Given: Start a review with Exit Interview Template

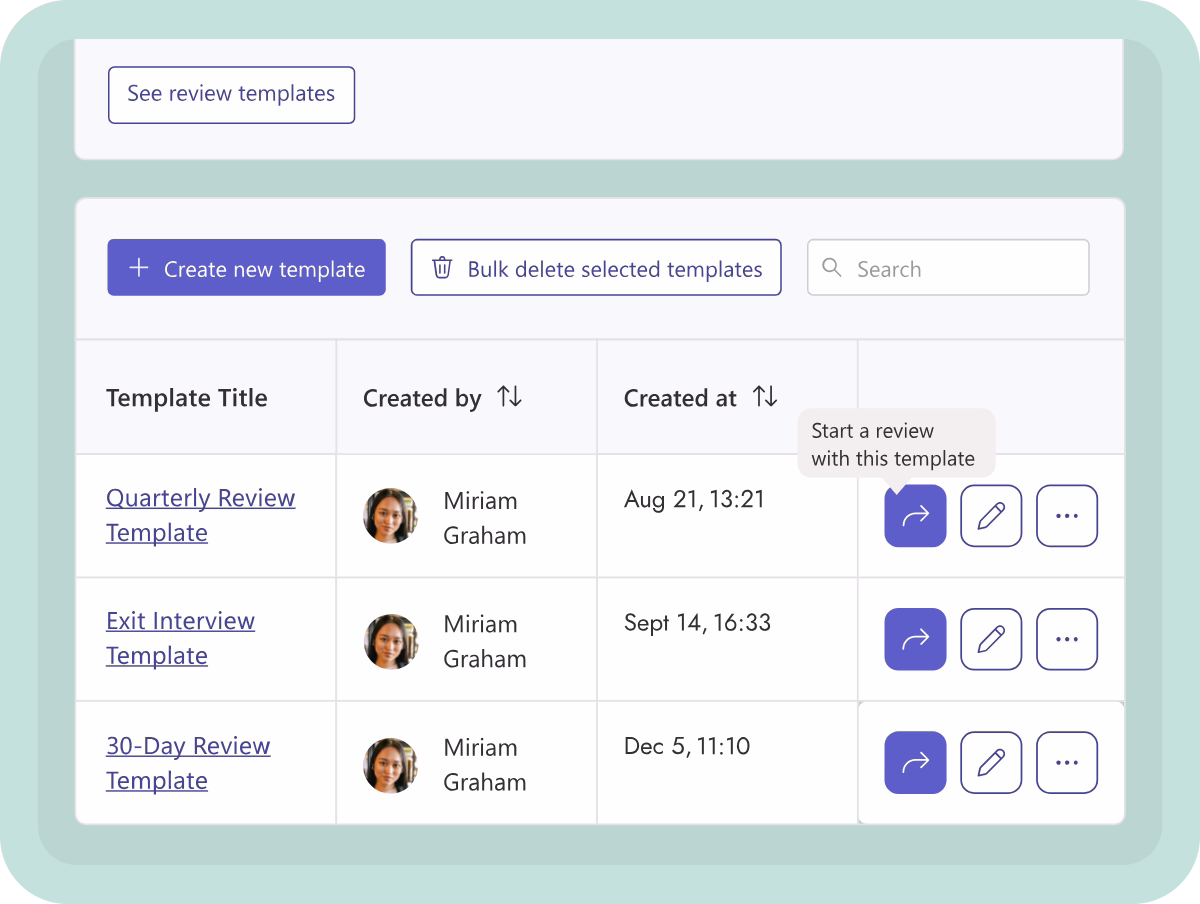Looking at the screenshot, I should pos(914,639).
